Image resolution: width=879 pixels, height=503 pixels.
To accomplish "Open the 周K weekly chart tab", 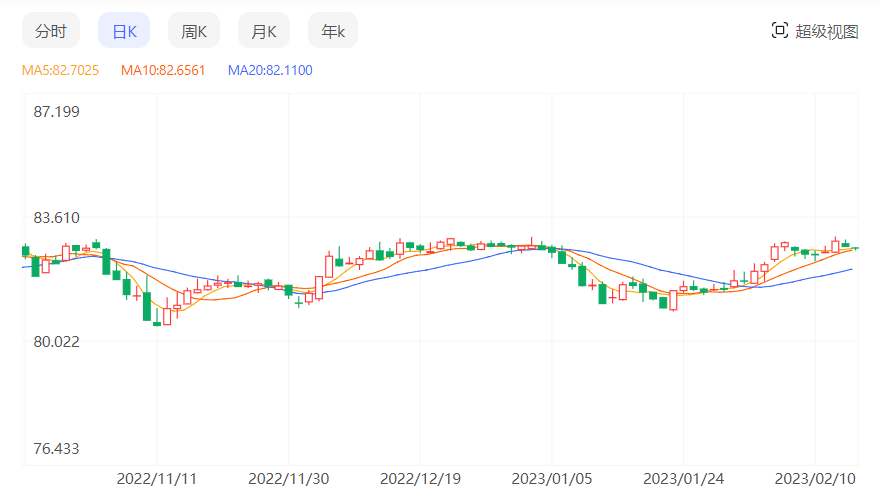I will click(x=194, y=31).
